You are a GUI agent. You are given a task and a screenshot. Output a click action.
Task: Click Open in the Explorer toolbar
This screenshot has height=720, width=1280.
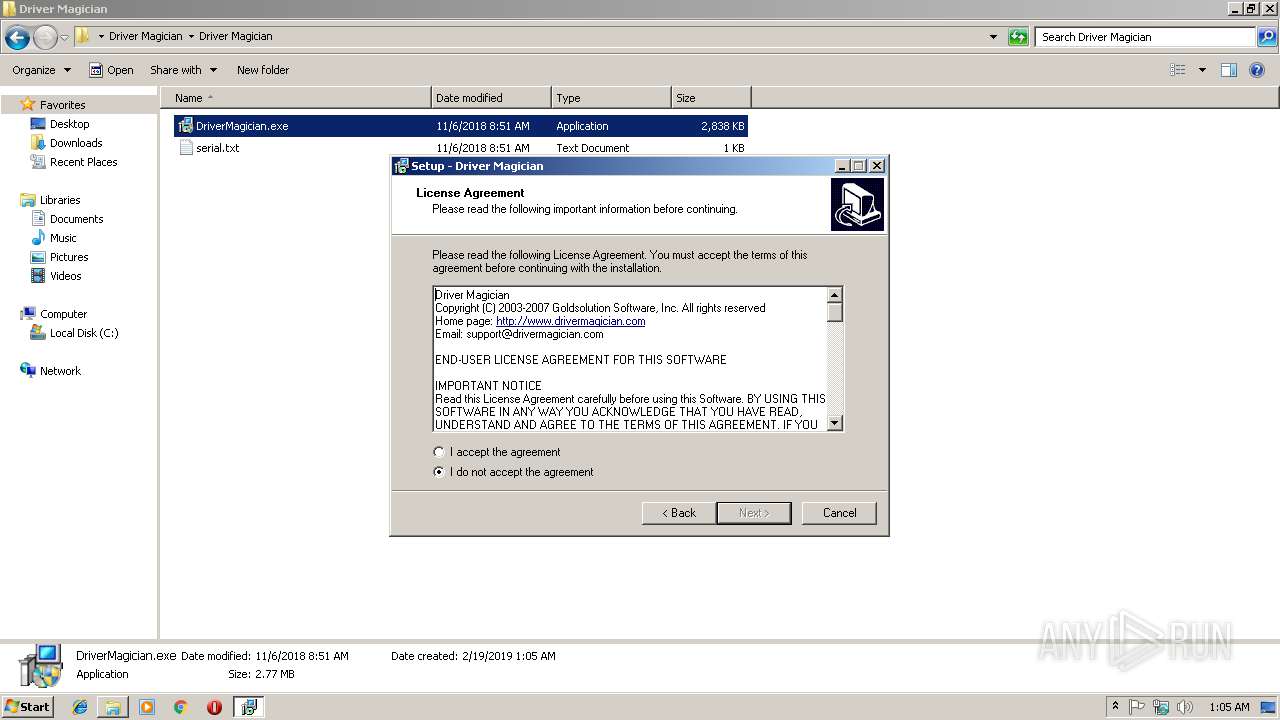click(111, 70)
